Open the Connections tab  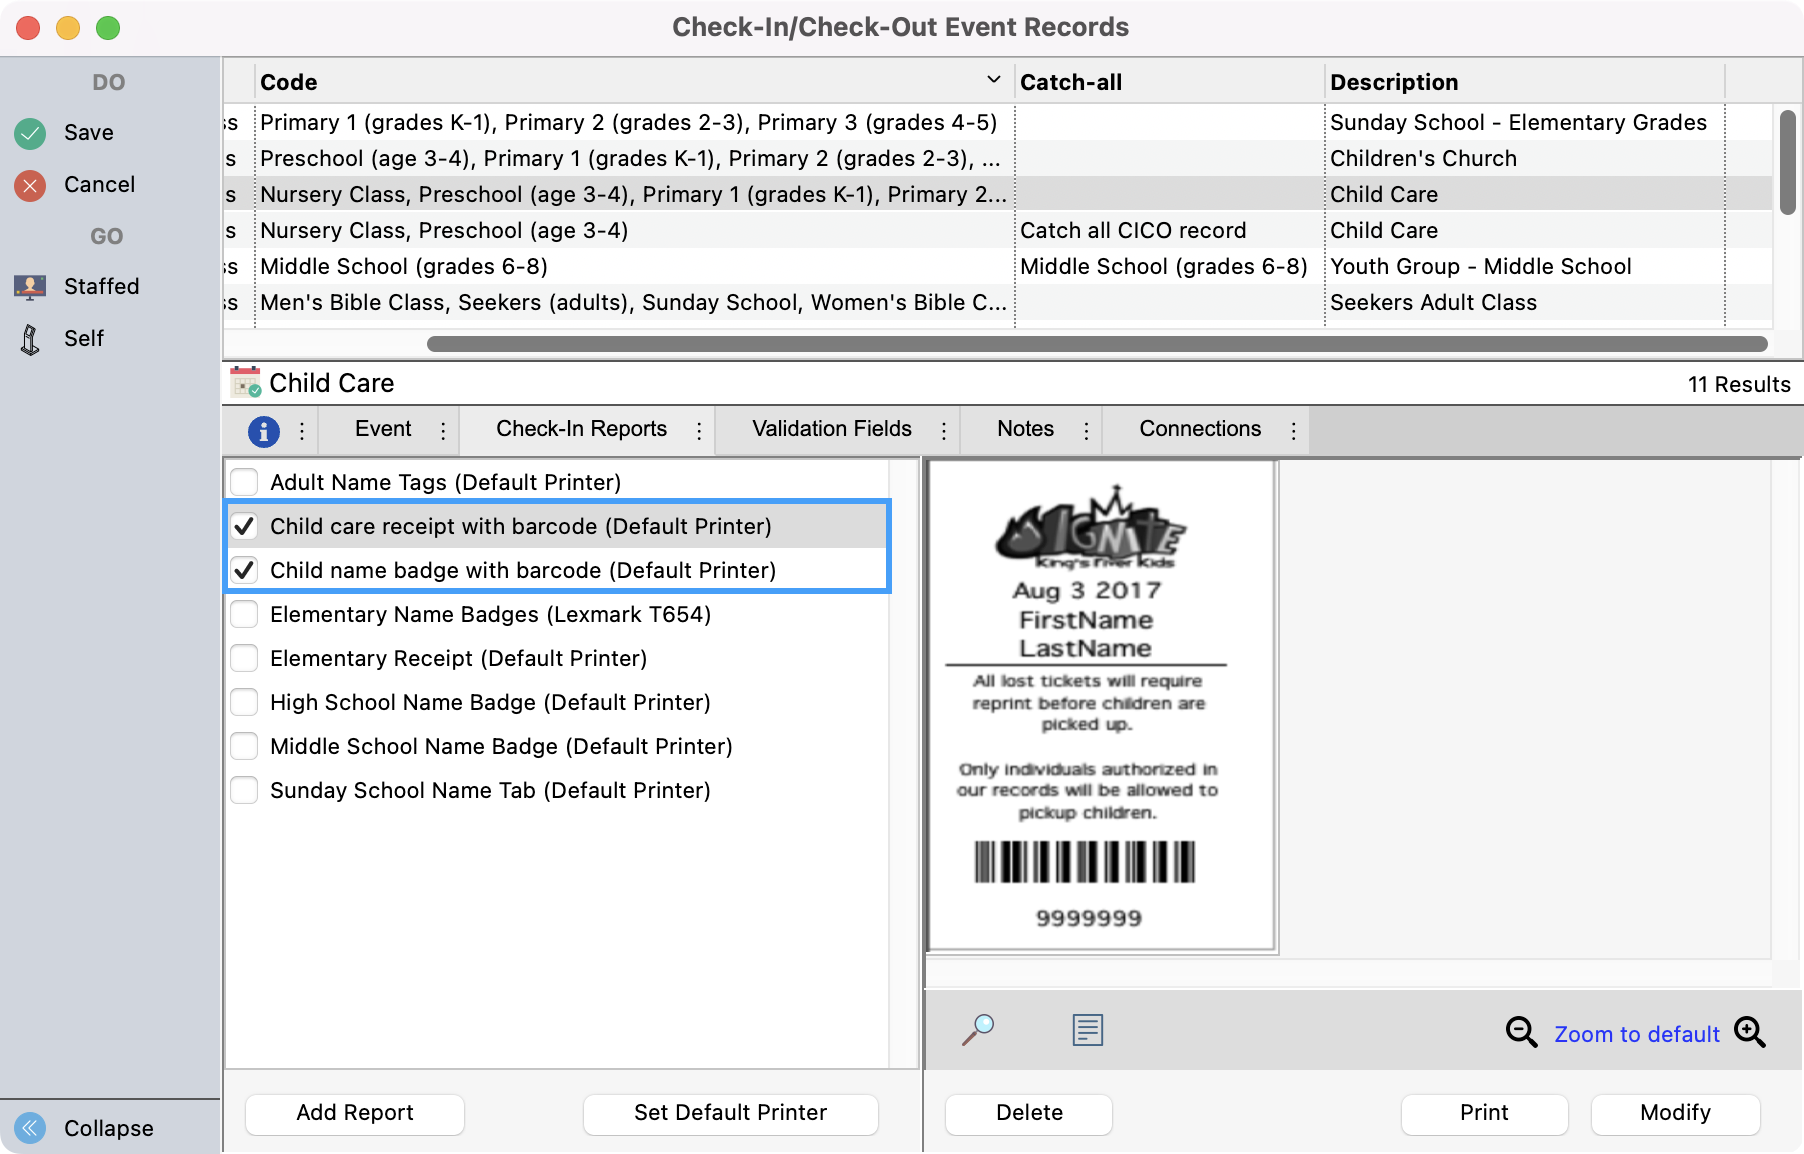coord(1200,429)
